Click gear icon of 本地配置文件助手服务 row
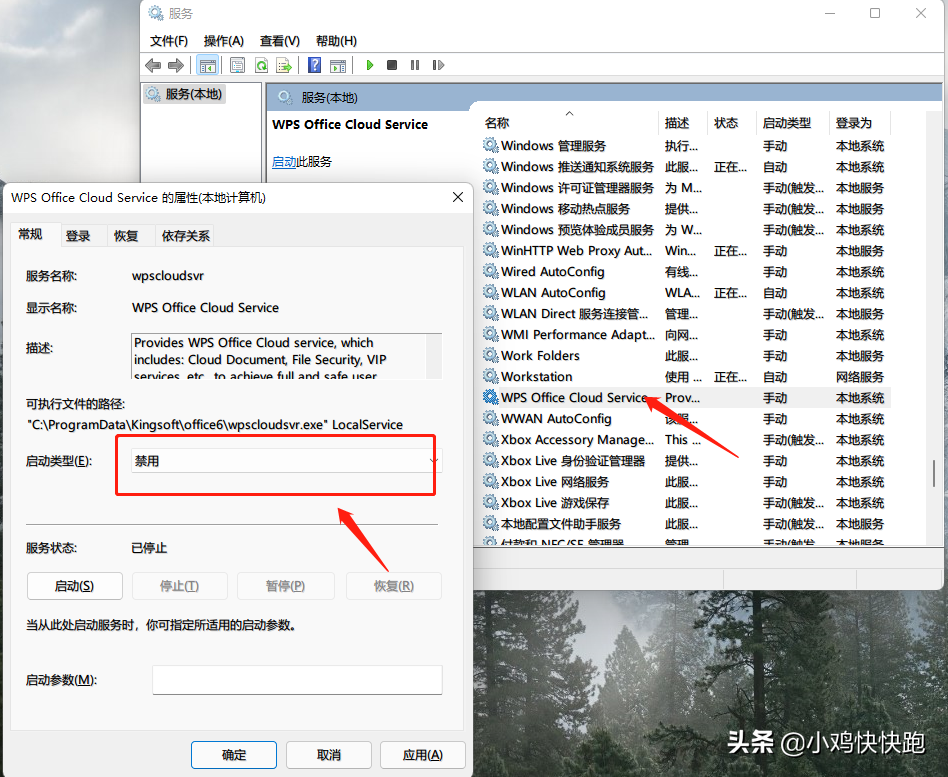Viewport: 948px width, 777px height. coord(490,523)
